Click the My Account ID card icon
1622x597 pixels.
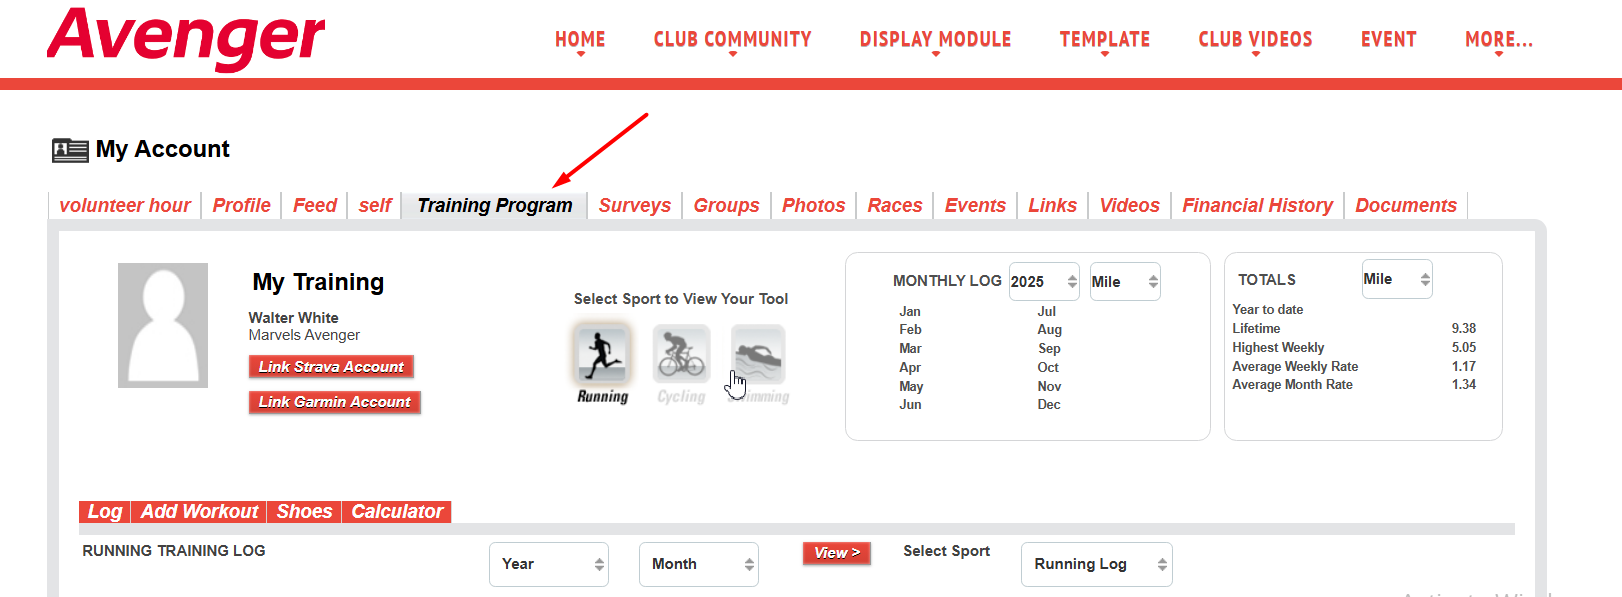(70, 150)
